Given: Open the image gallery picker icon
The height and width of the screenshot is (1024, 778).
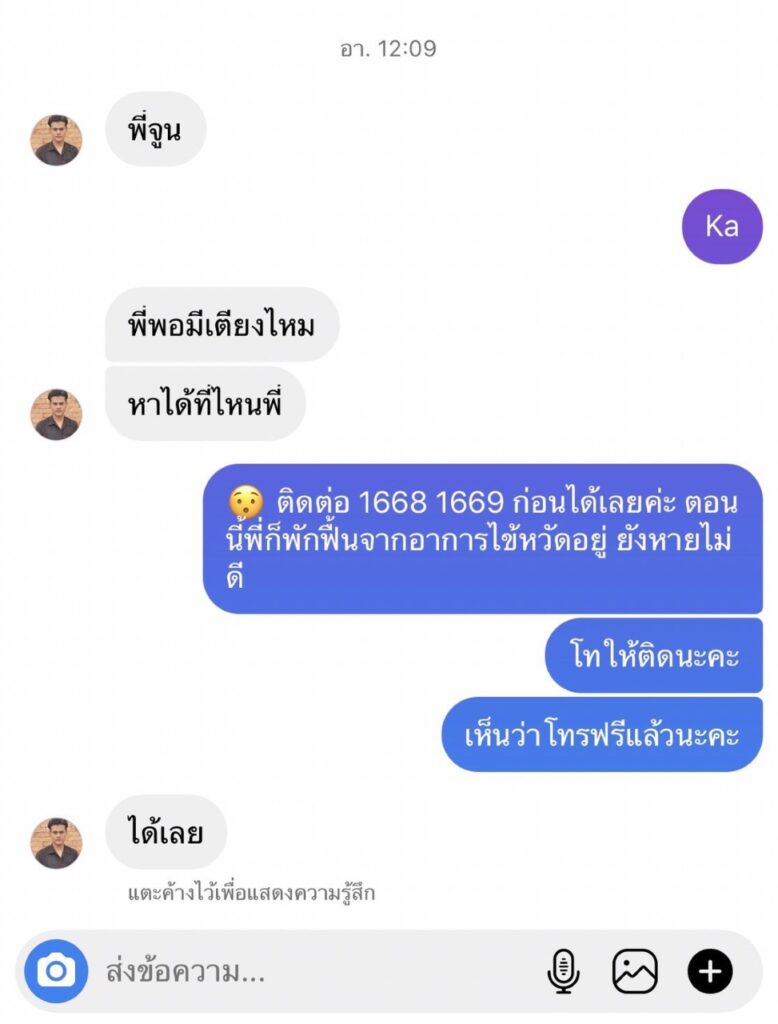Looking at the screenshot, I should (634, 971).
